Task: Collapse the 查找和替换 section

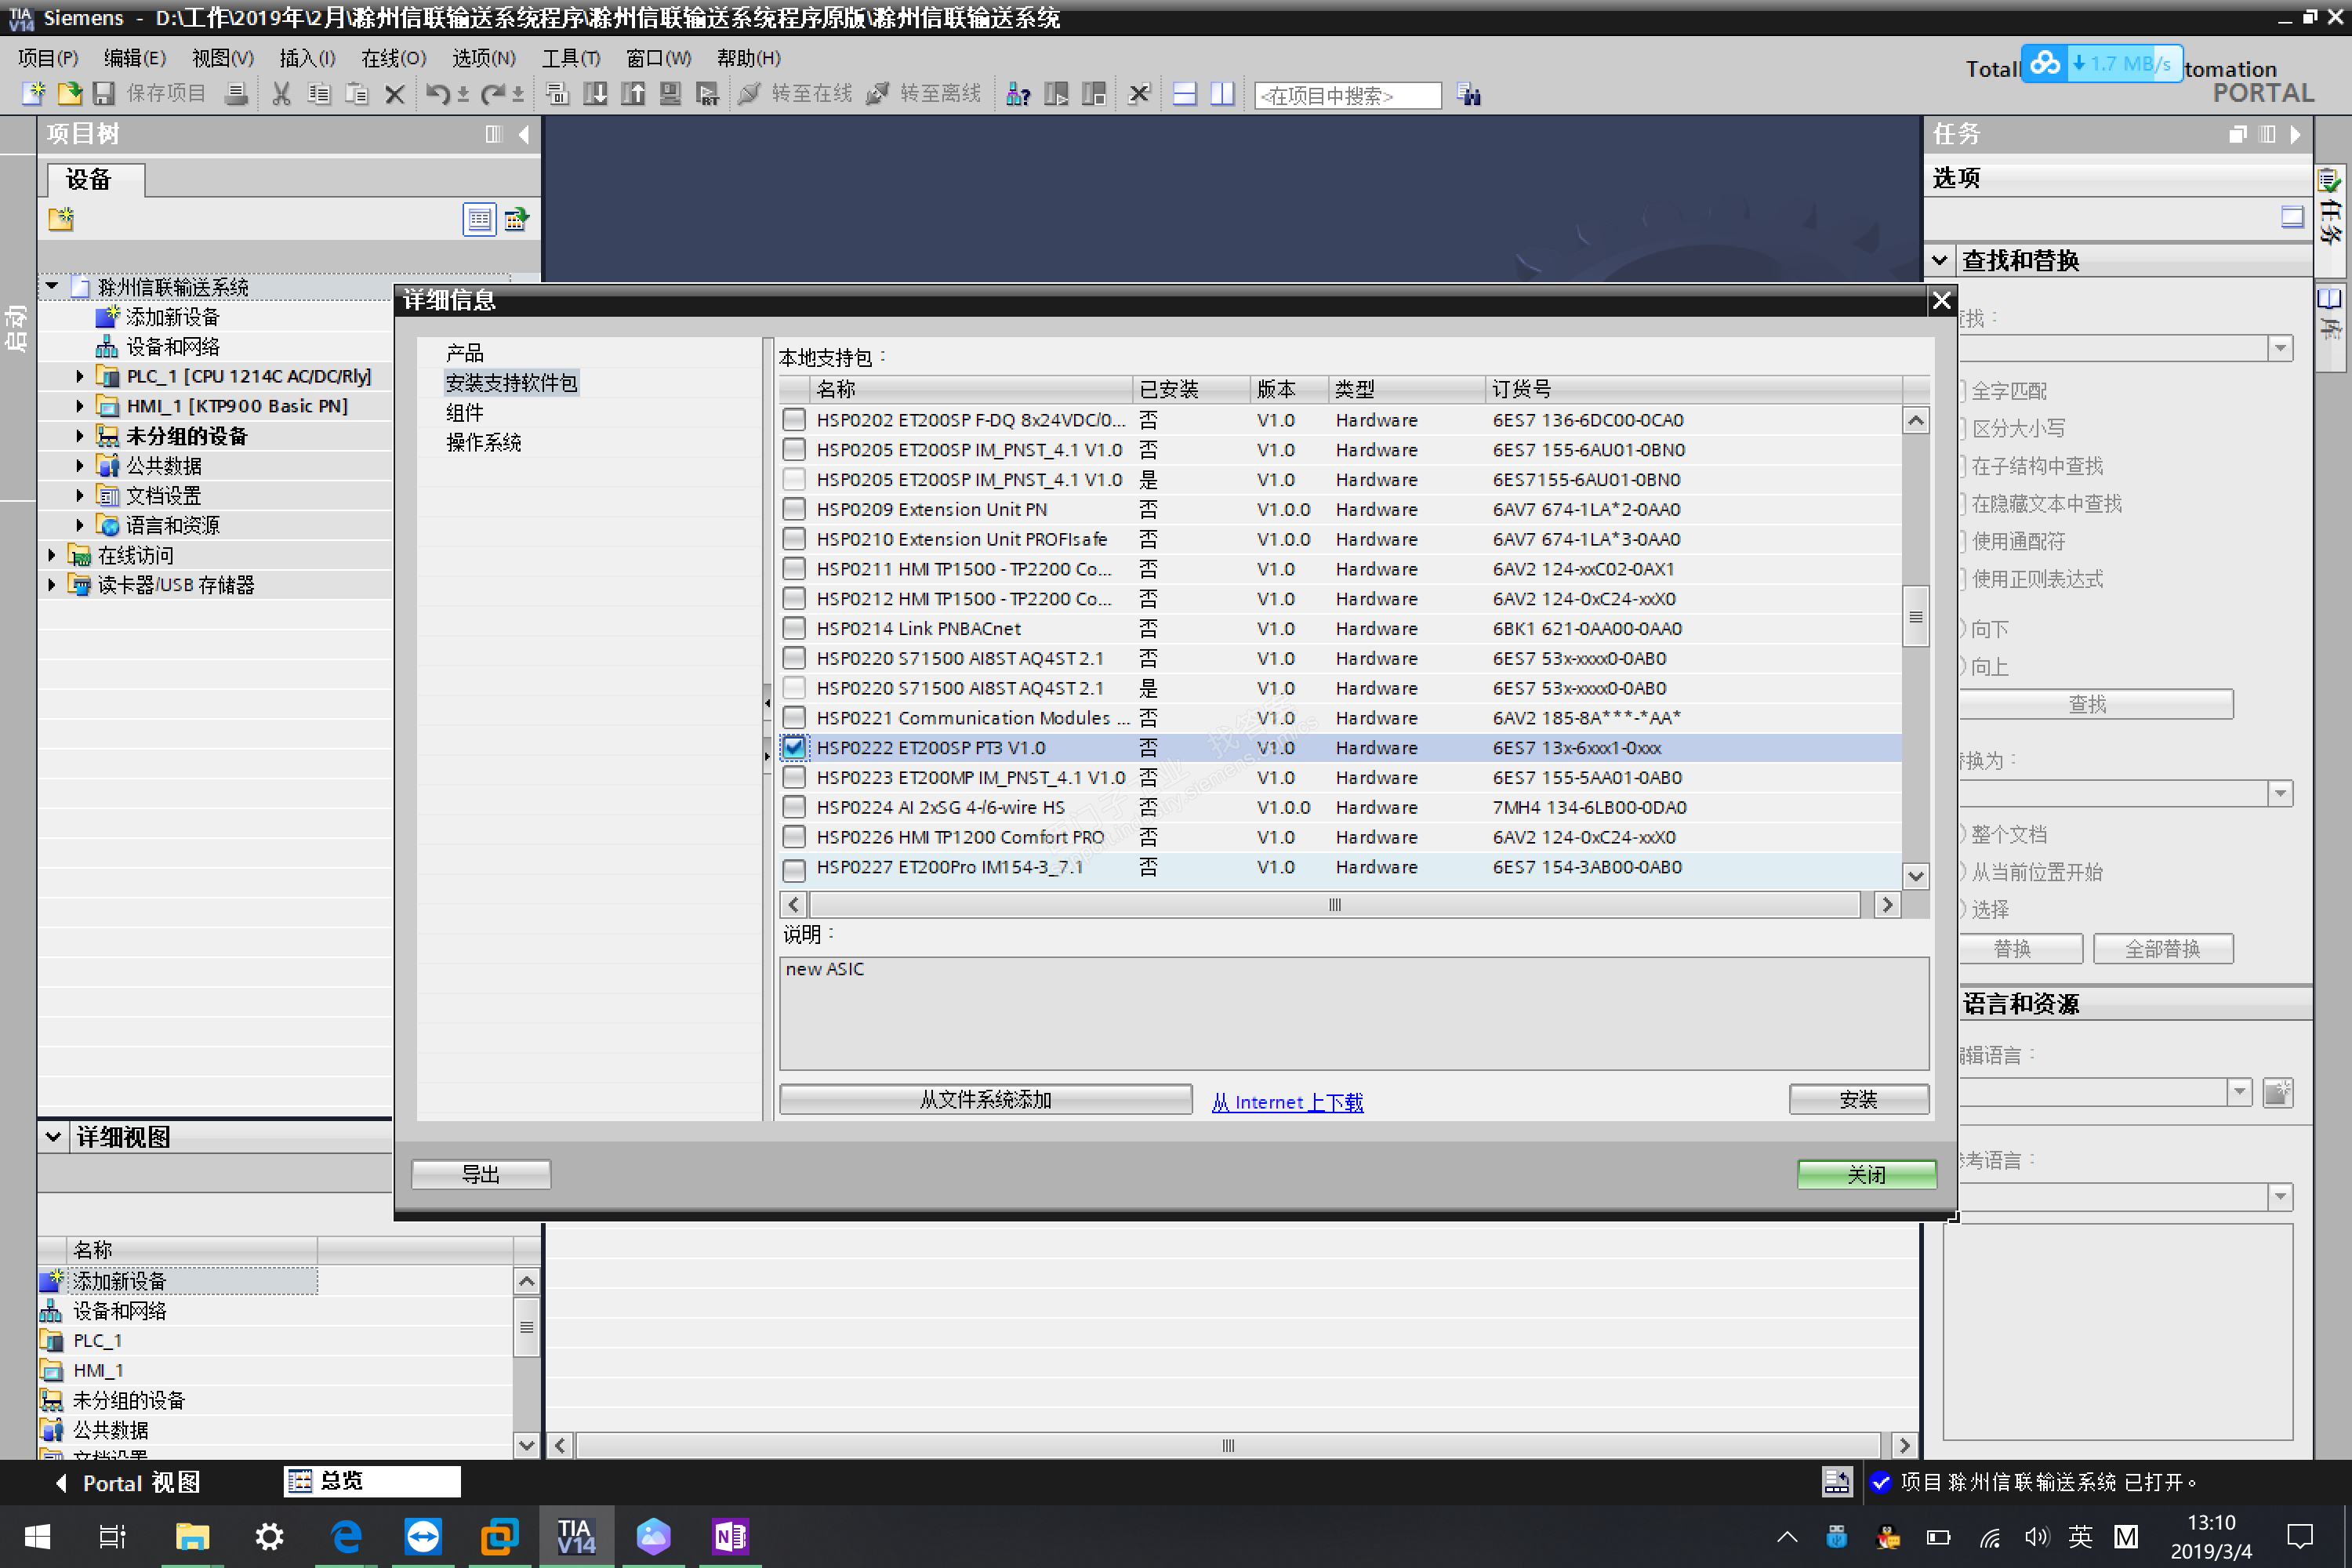Action: [x=1940, y=260]
